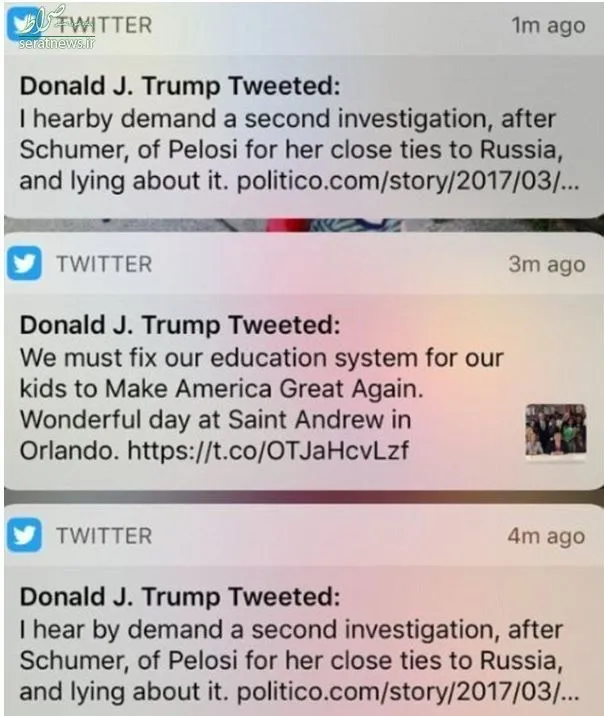Open the photo thumbnail in the Saint Andrew tweet
This screenshot has height=716, width=604.
click(556, 430)
